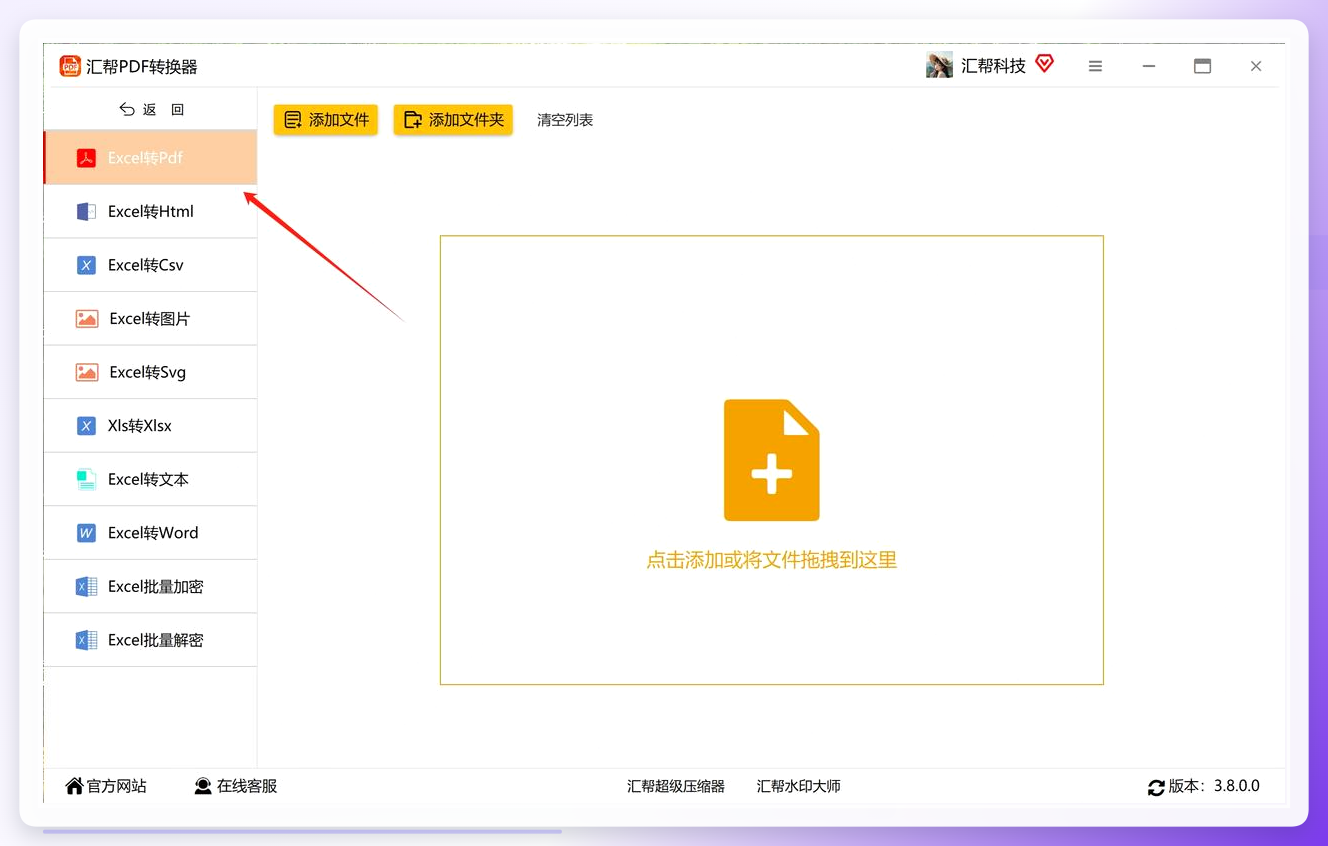This screenshot has height=846, width=1328.
Task: Click the 添加文件 button
Action: click(x=326, y=120)
